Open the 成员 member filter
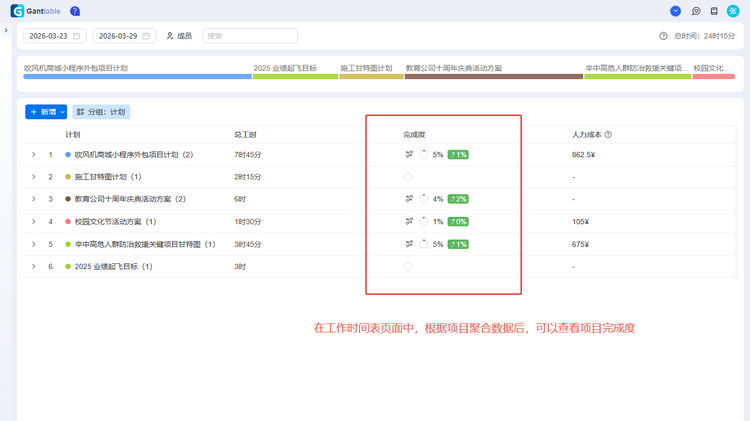This screenshot has width=750, height=421. [x=179, y=36]
